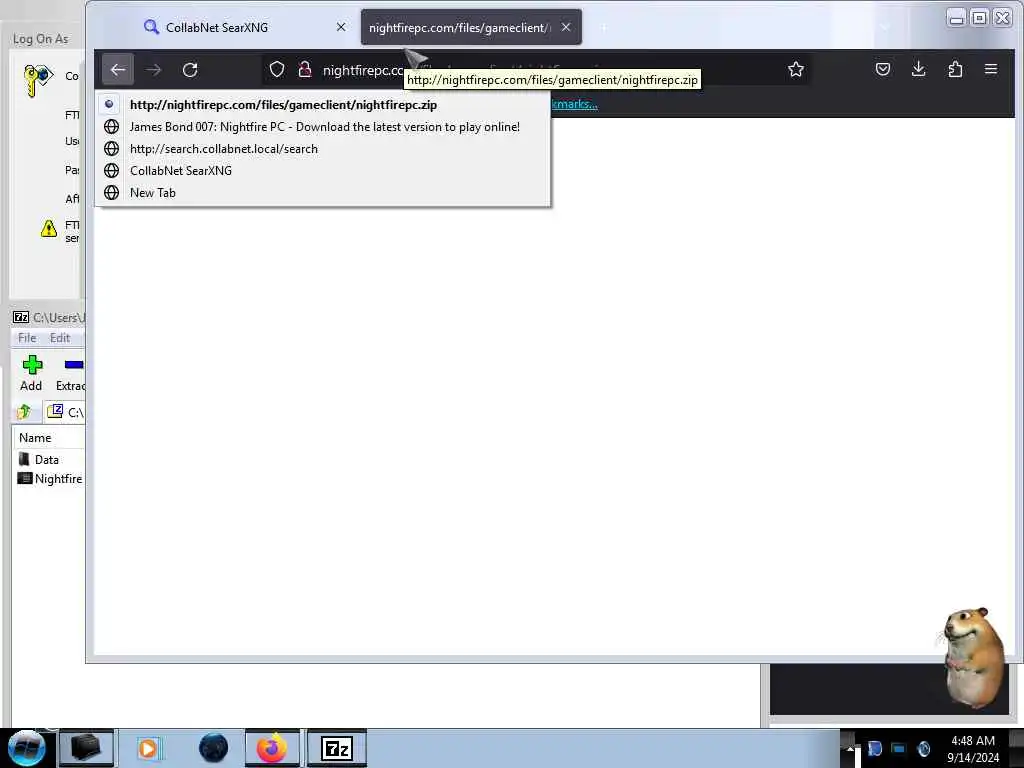Open the black box taskbar application

coord(86,748)
